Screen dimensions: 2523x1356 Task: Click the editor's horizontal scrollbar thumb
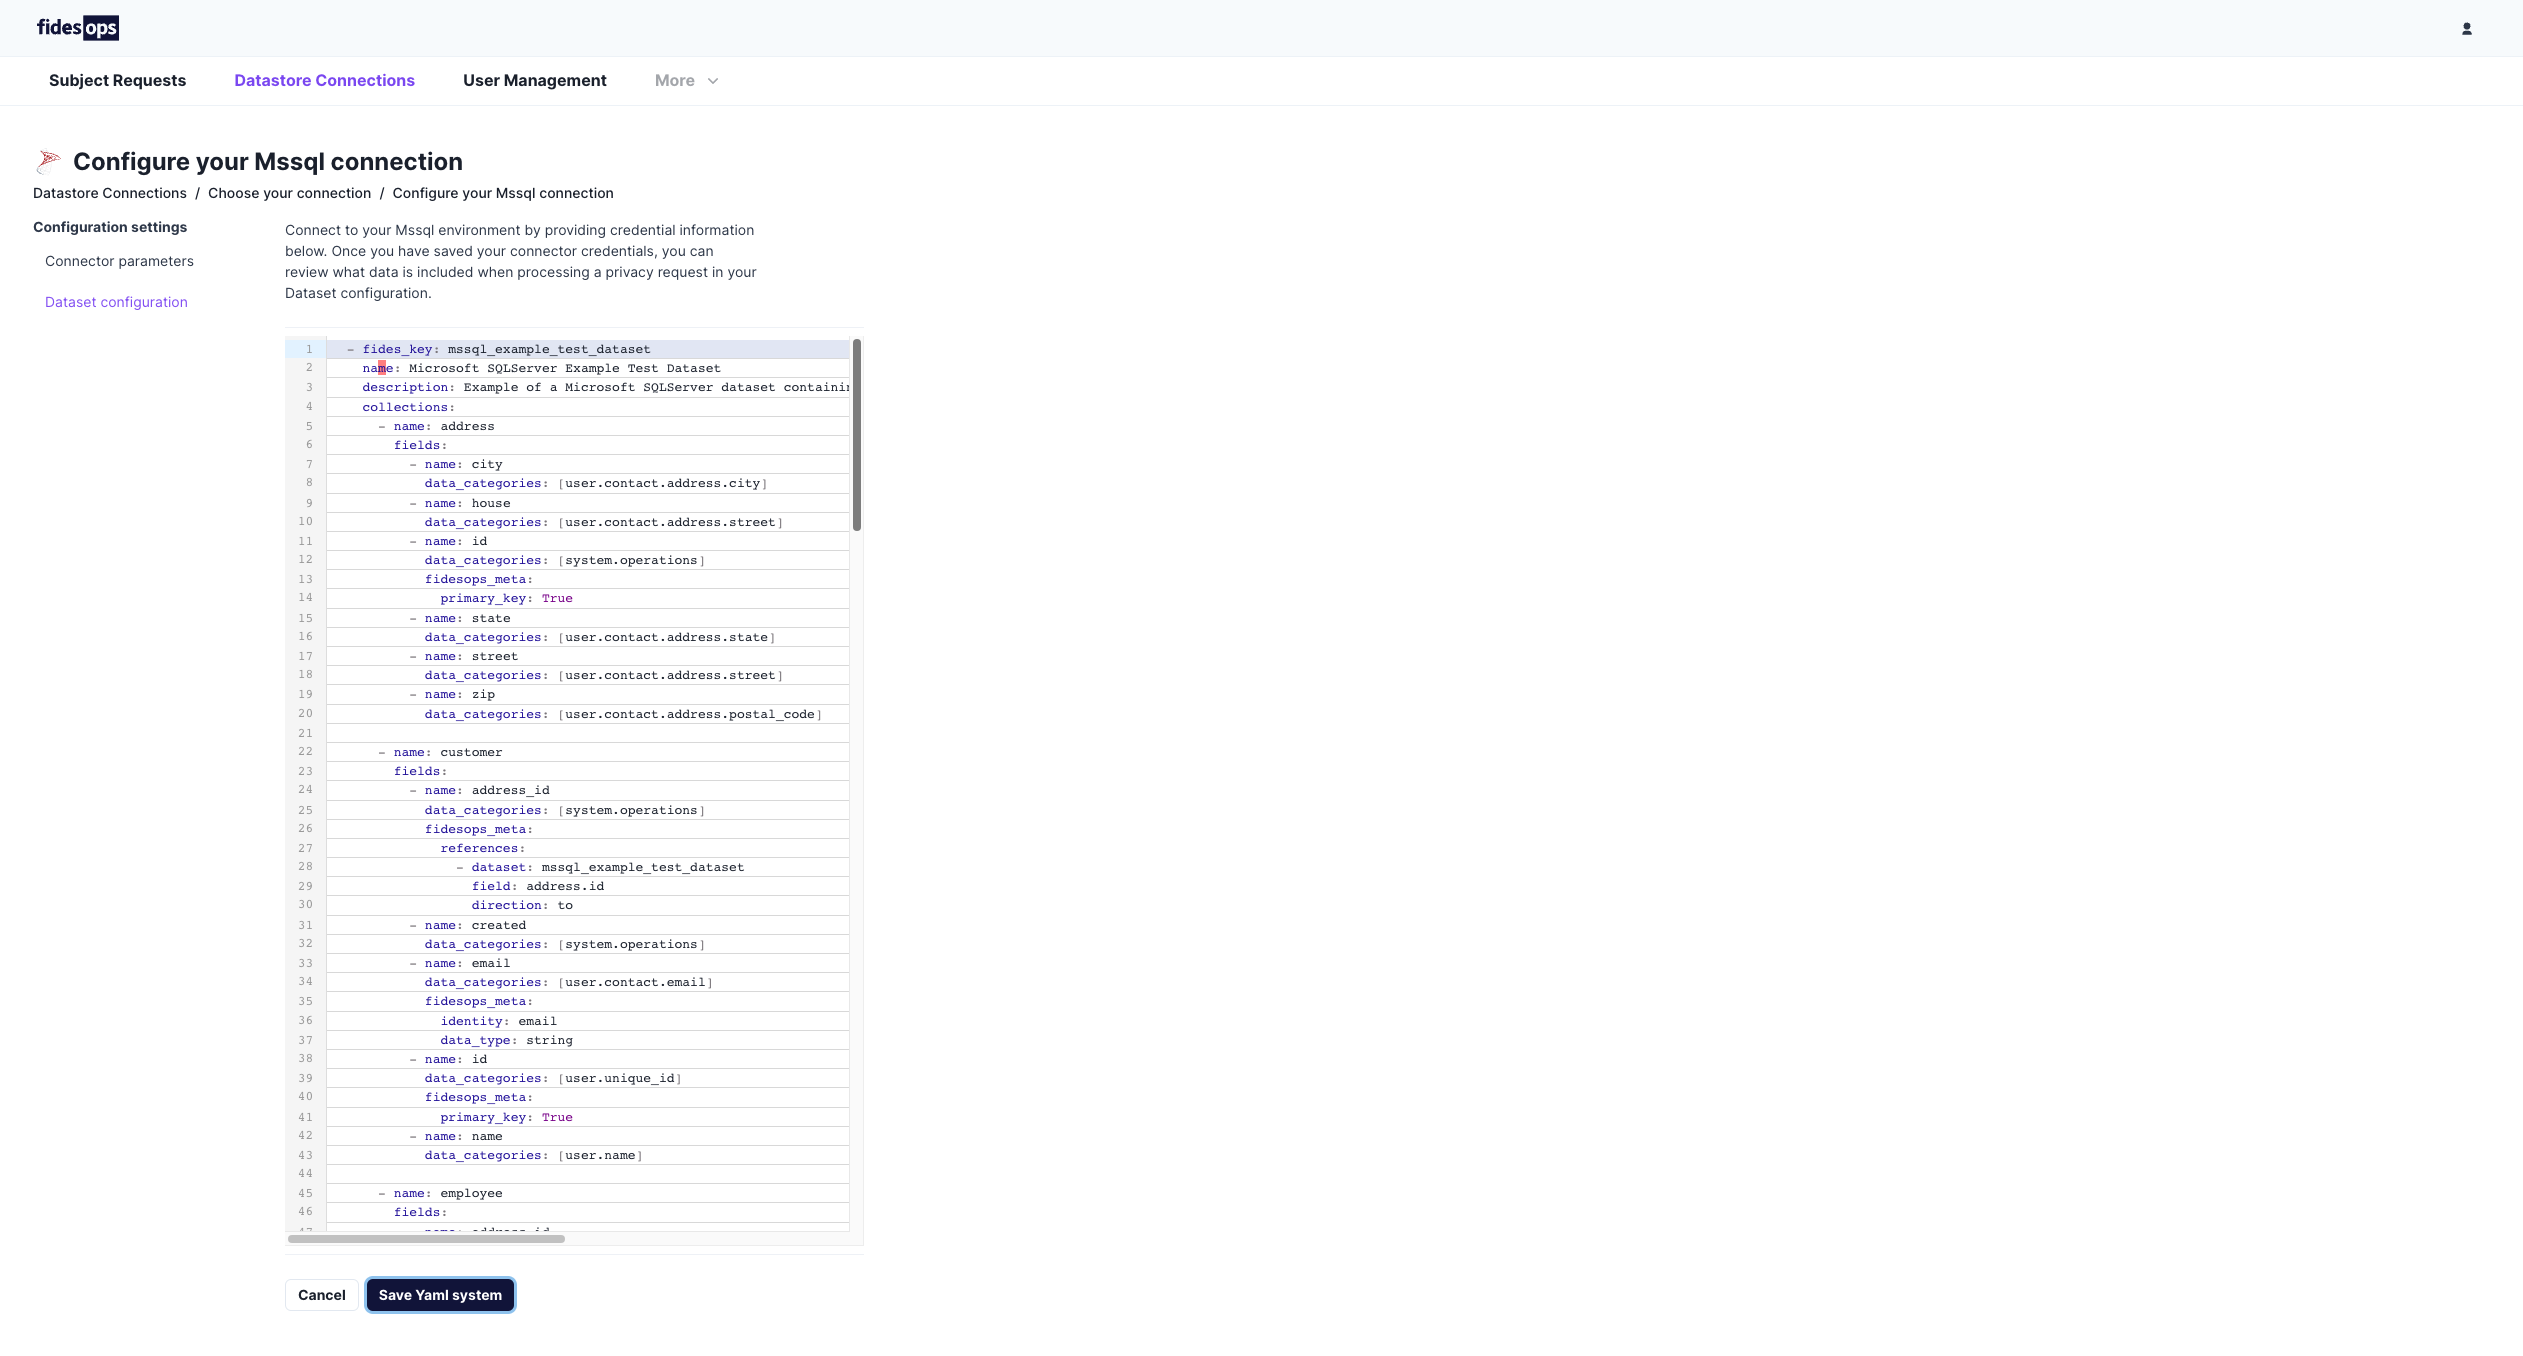pos(426,1239)
